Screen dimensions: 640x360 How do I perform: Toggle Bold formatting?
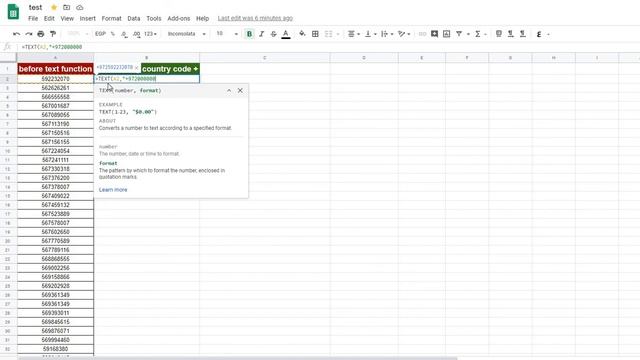[x=249, y=34]
